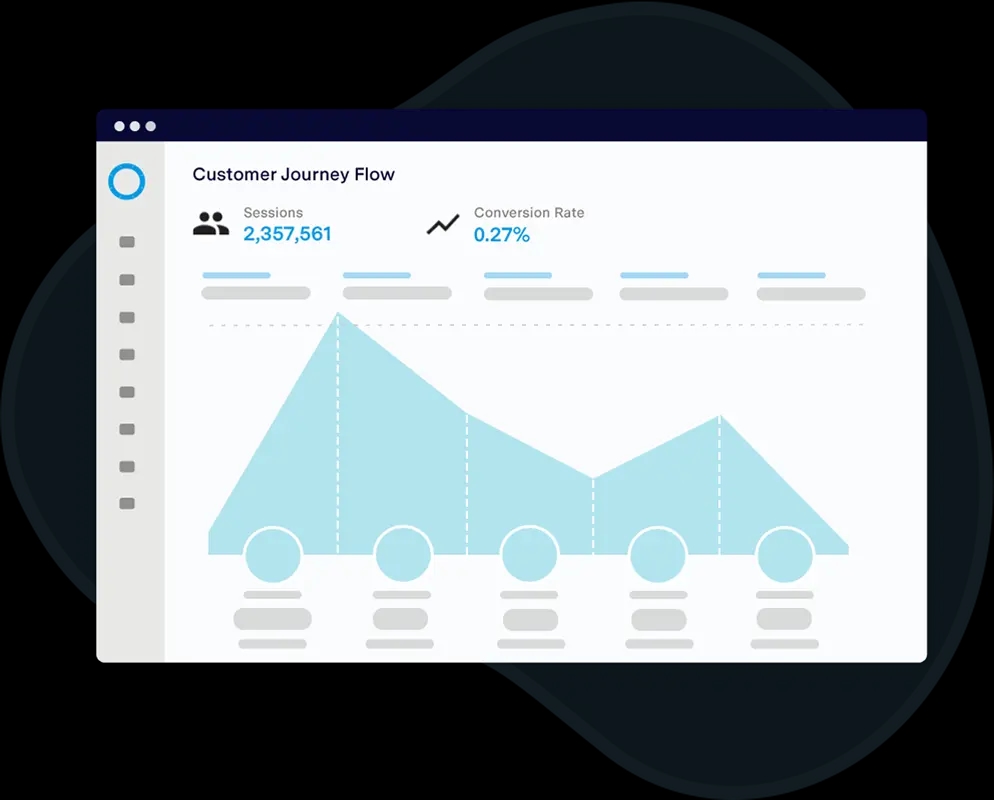Click the first journey stage circle
This screenshot has width=994, height=800.
[x=273, y=555]
